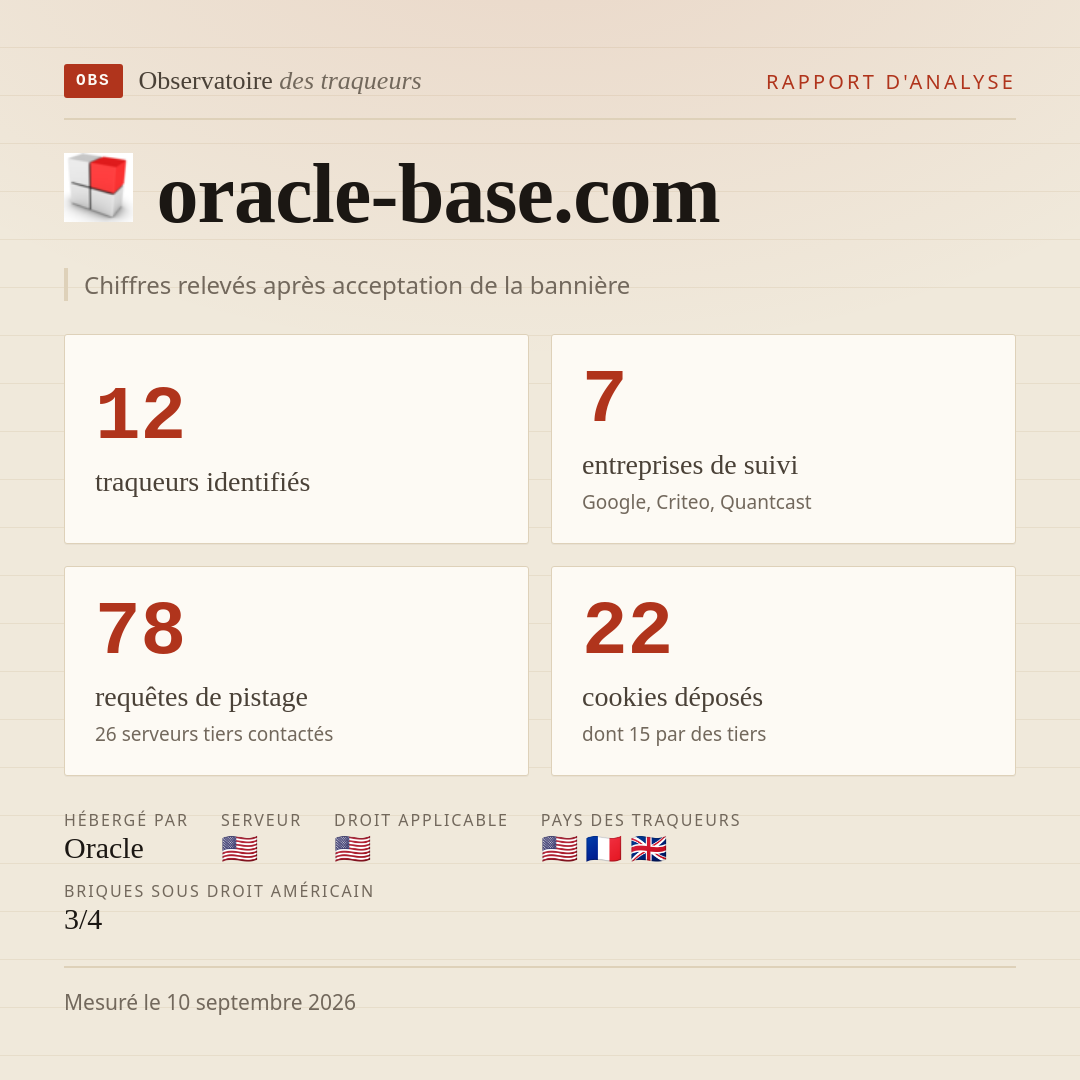Click the Briques sous droit américain label
This screenshot has height=1080, width=1080.
(219, 891)
